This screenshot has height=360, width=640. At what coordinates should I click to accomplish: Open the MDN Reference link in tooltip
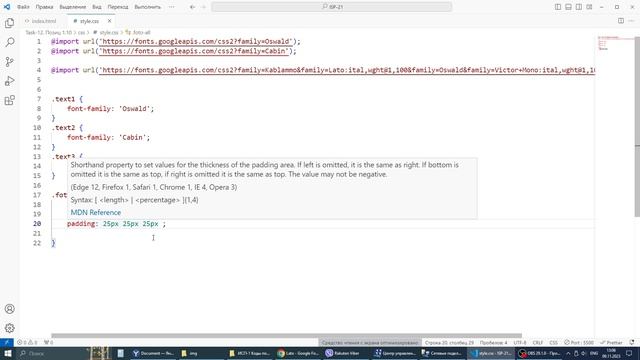tap(96, 213)
